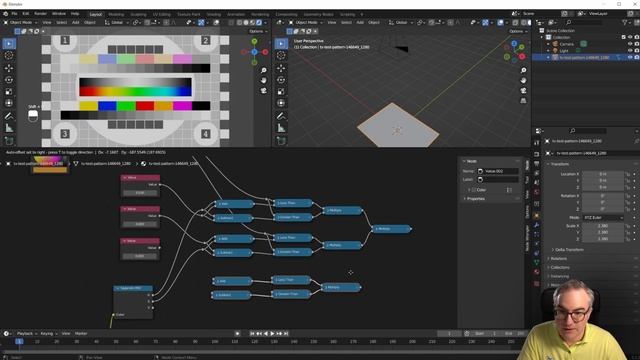Screen dimensions: 640x360
Task: Enable the node Color checkbox
Action: point(473,190)
